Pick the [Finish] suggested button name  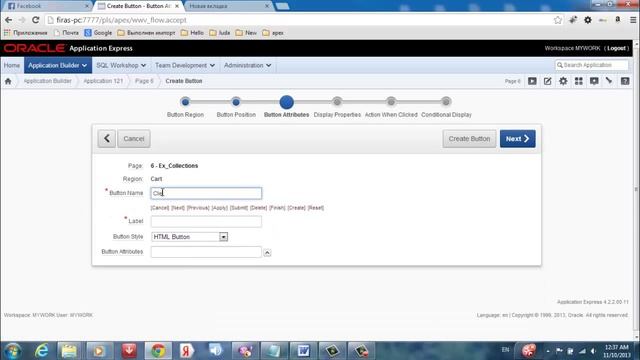(x=277, y=208)
